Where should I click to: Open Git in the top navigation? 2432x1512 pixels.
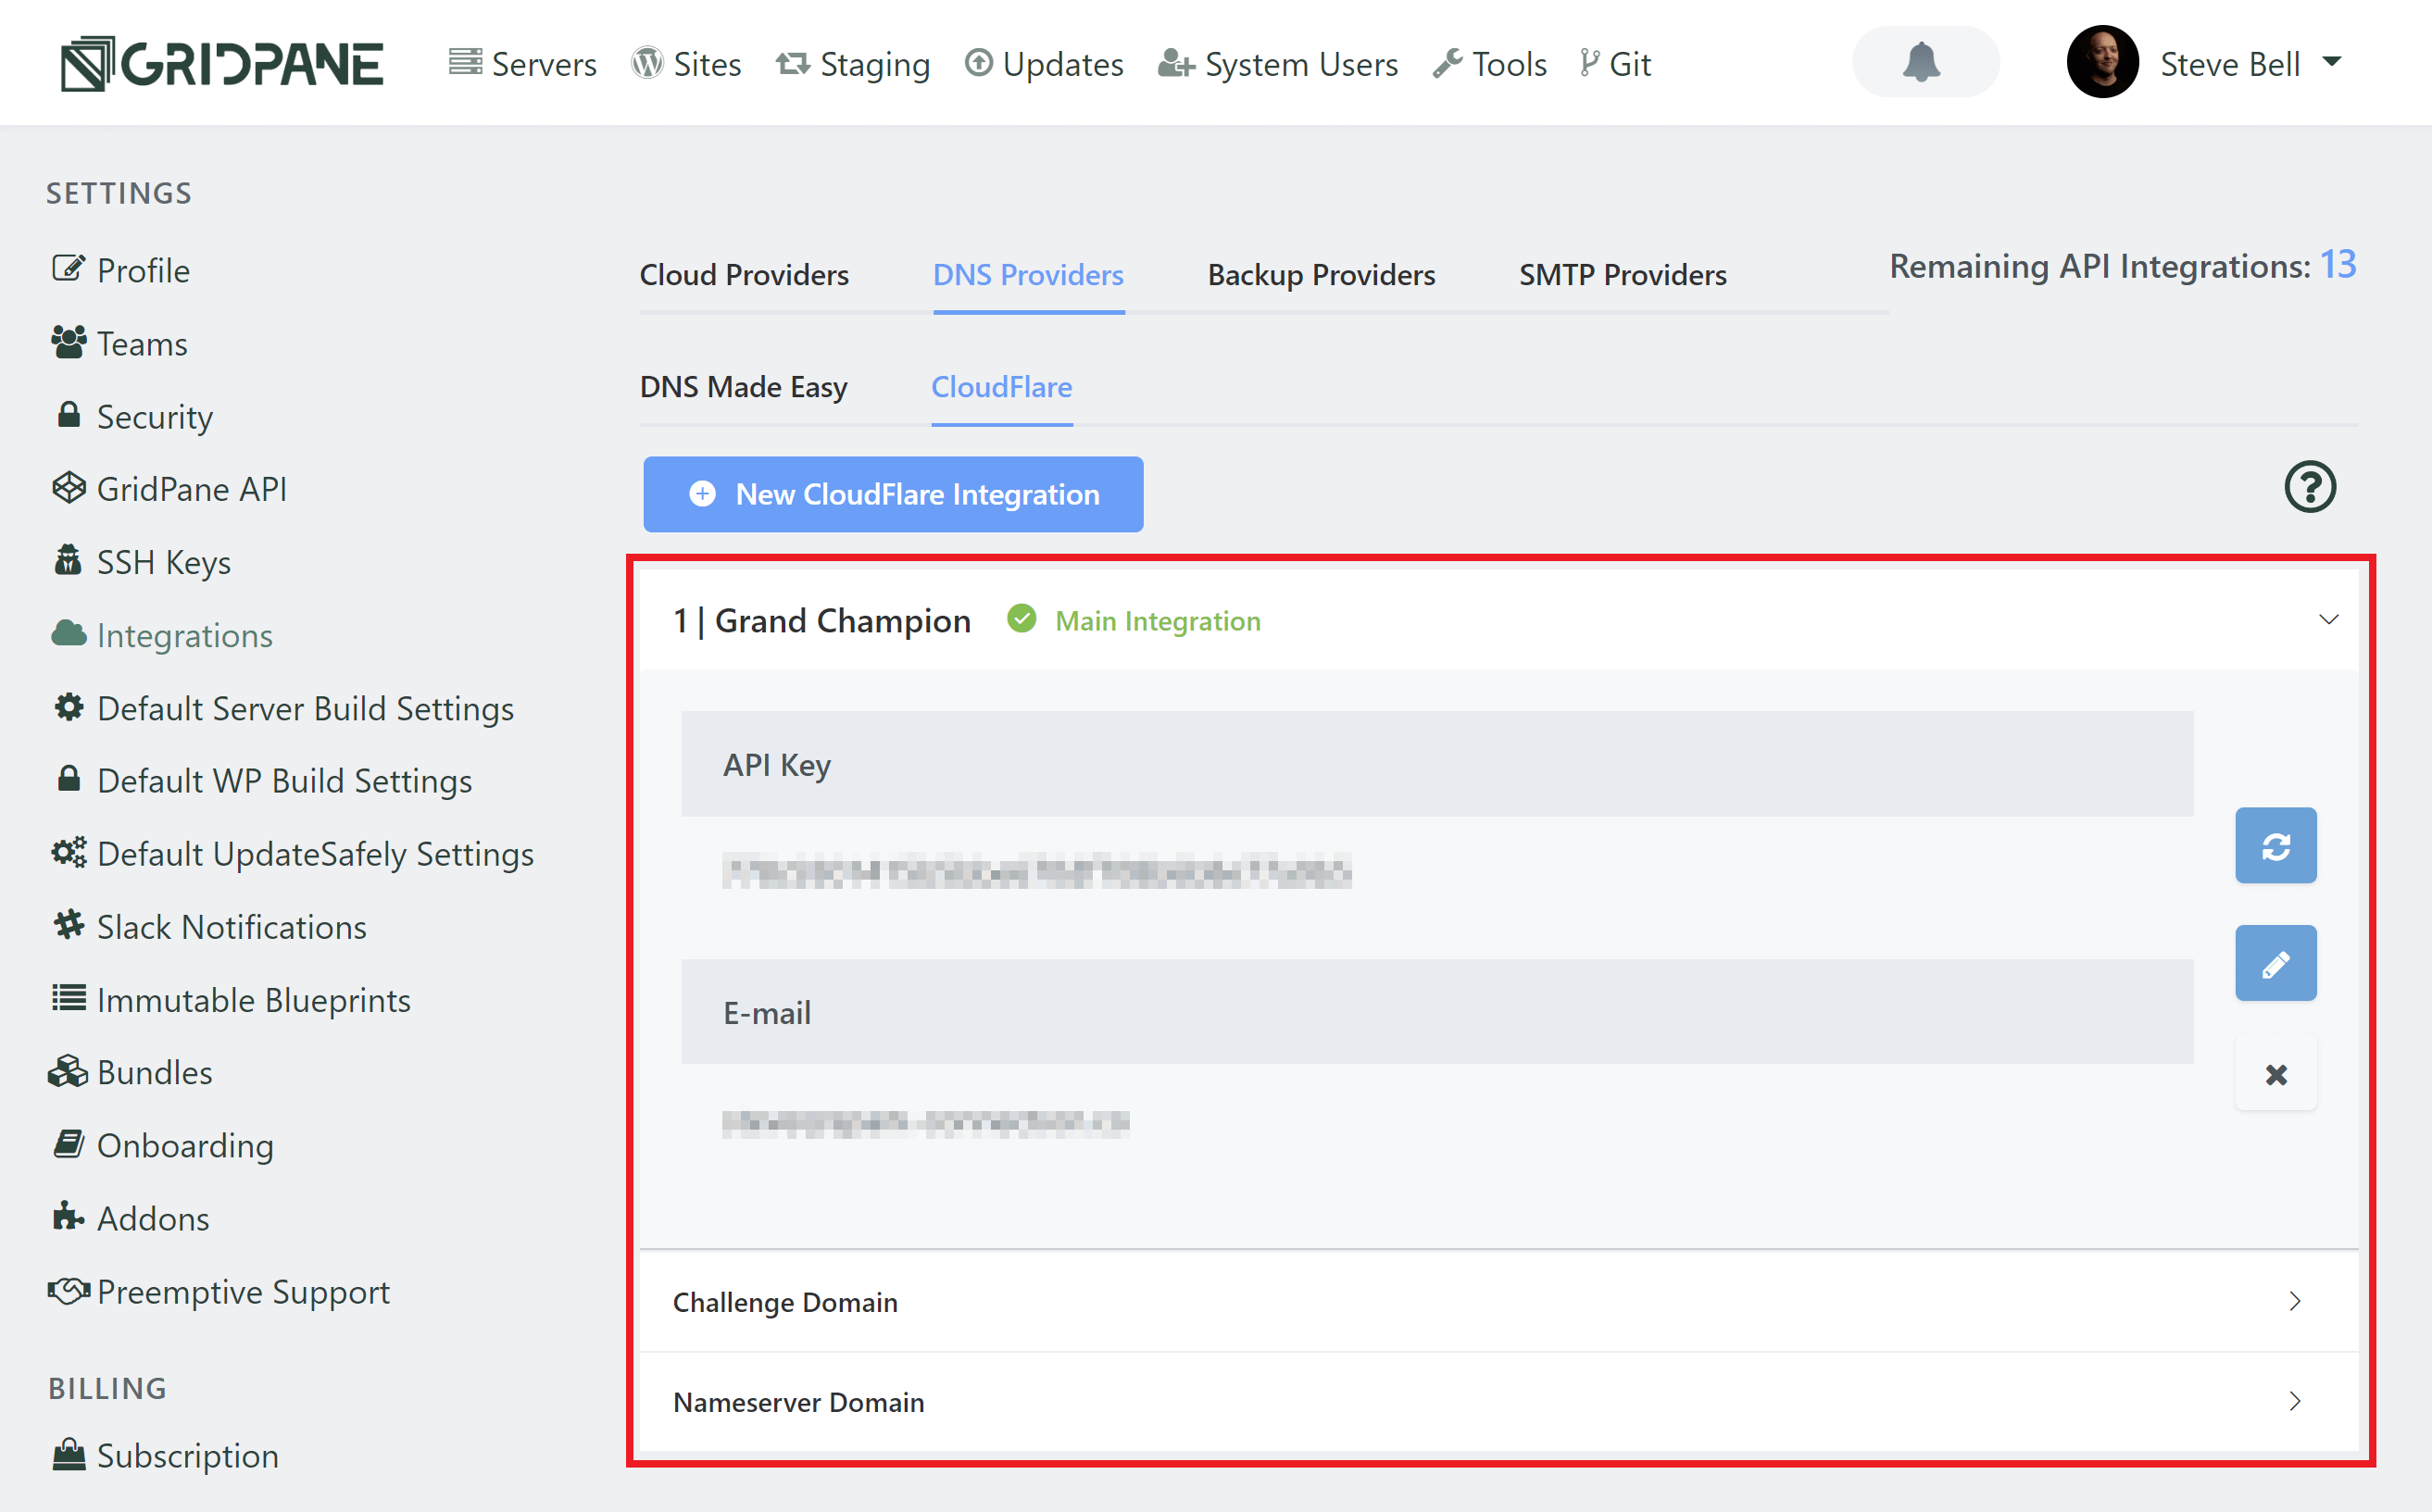coord(1615,64)
